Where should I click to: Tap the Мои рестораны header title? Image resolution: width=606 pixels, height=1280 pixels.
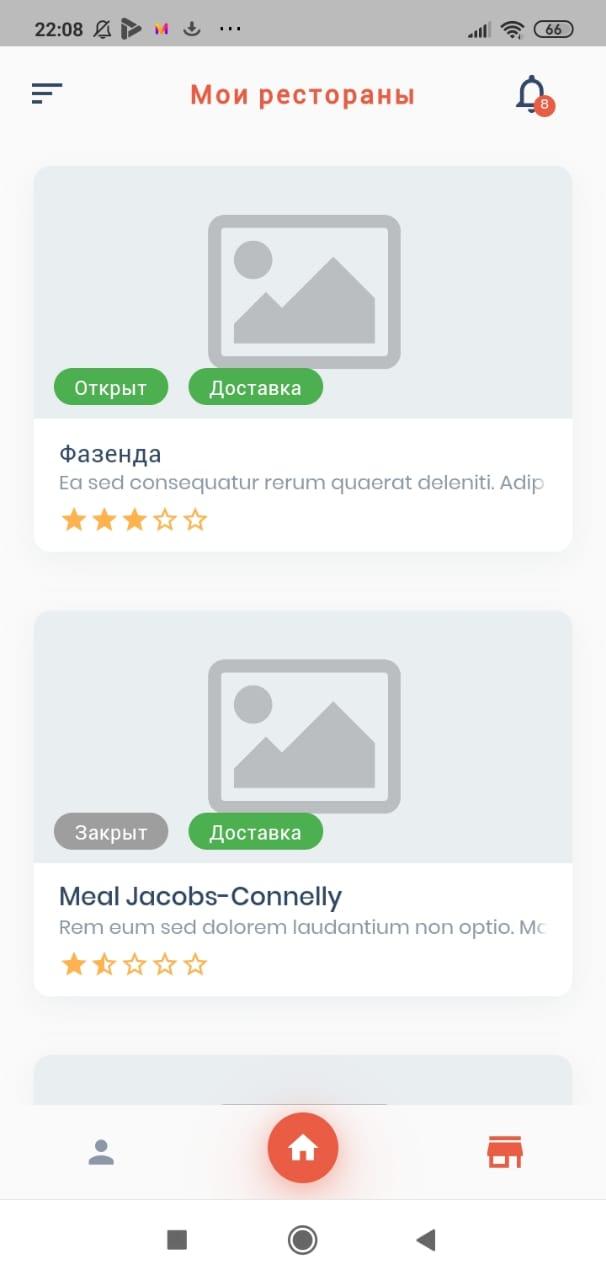(302, 96)
